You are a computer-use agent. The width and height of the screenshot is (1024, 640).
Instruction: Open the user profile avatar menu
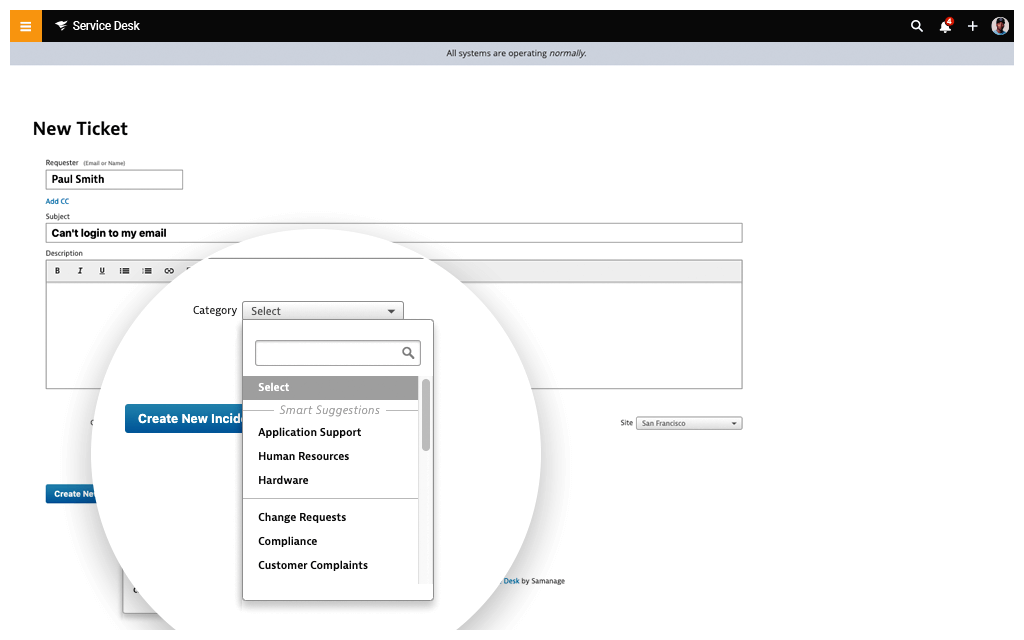click(x=1000, y=25)
